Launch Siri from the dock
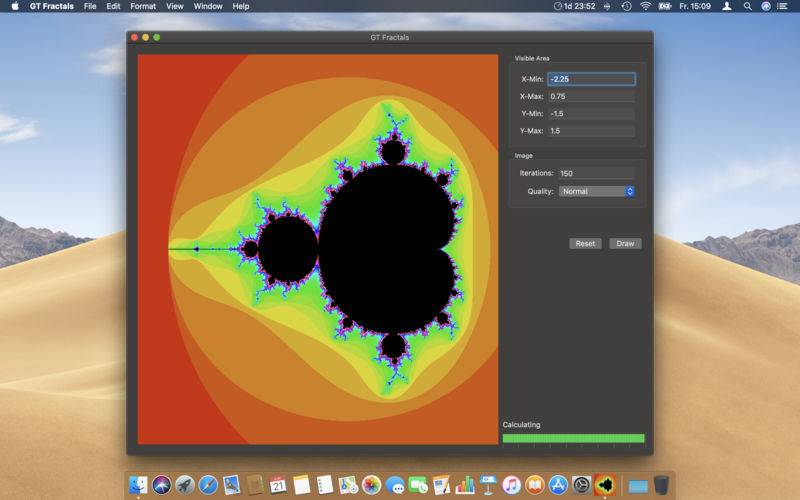800x500 pixels. [162, 485]
